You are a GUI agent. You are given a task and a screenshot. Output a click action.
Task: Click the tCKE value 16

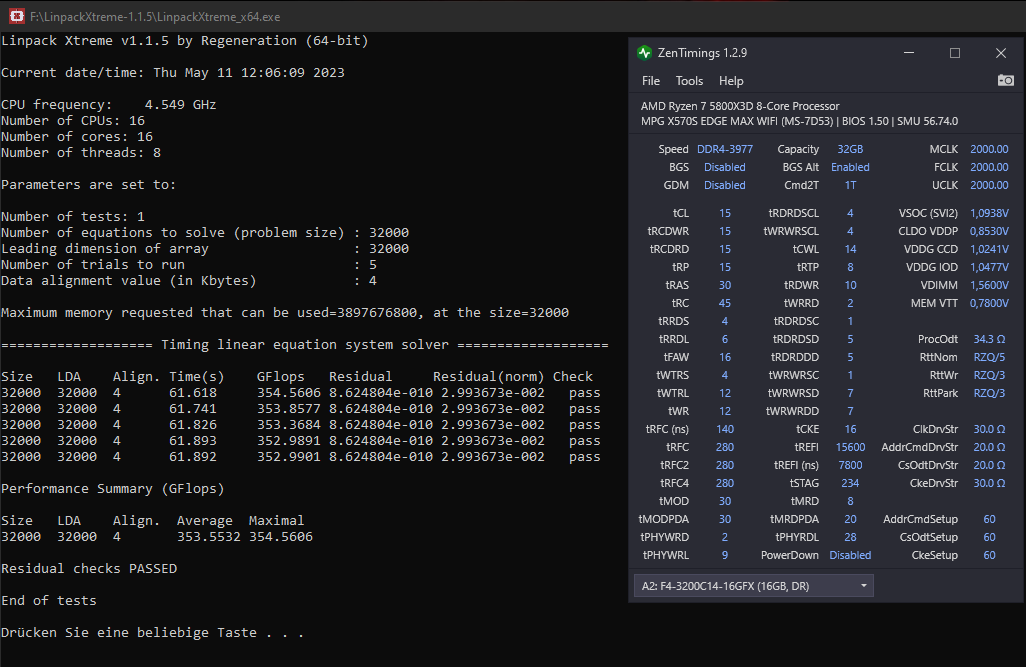click(x=850, y=429)
